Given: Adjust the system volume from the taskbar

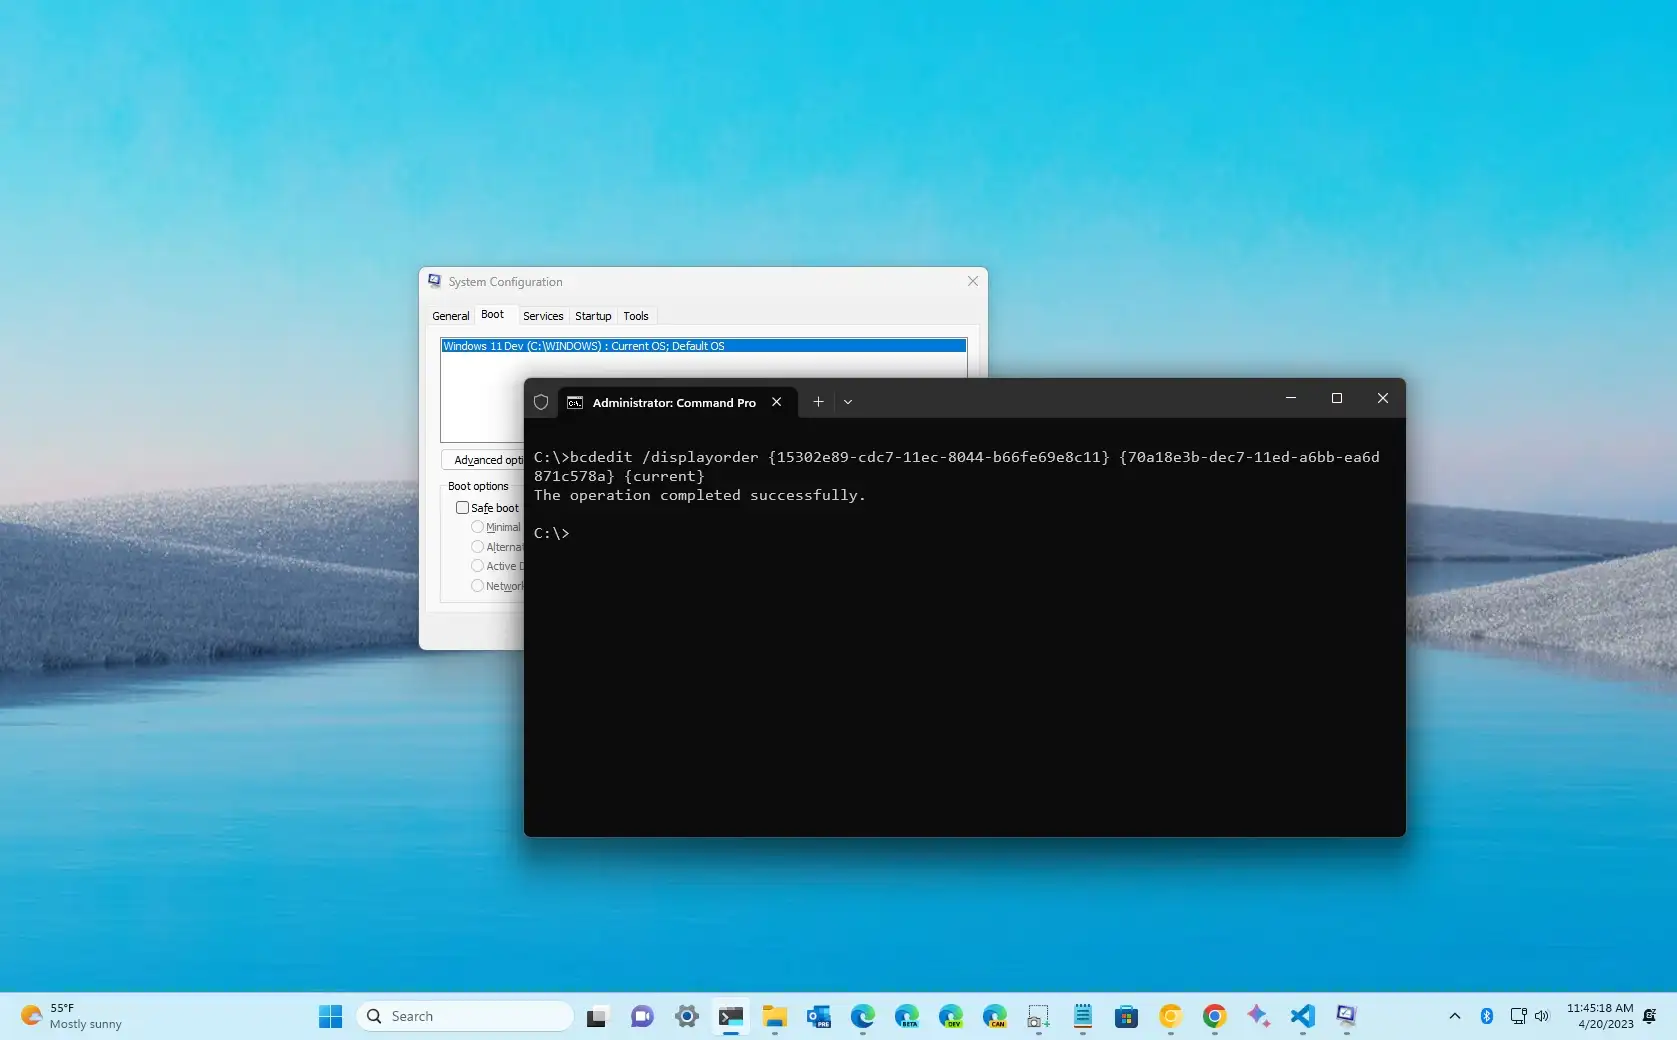Looking at the screenshot, I should [1541, 1016].
